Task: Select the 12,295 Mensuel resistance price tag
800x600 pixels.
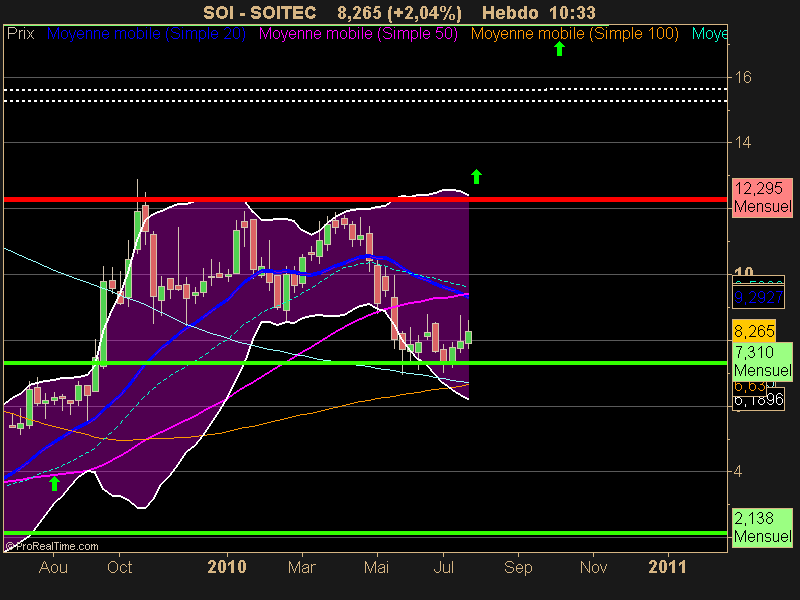Action: [762, 198]
